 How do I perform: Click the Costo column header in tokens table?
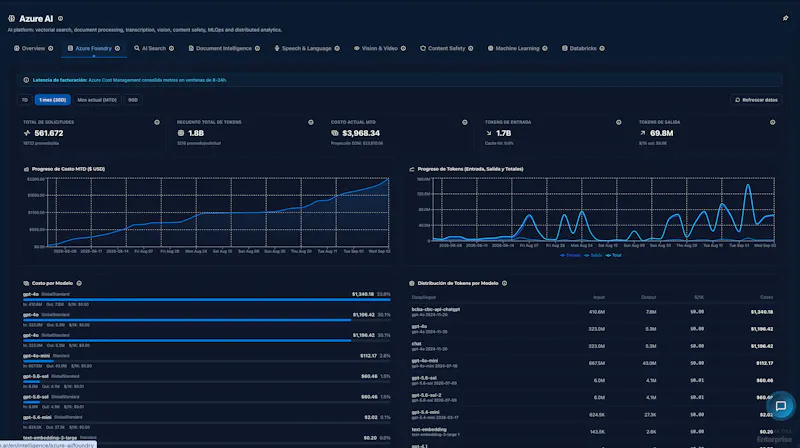point(766,297)
